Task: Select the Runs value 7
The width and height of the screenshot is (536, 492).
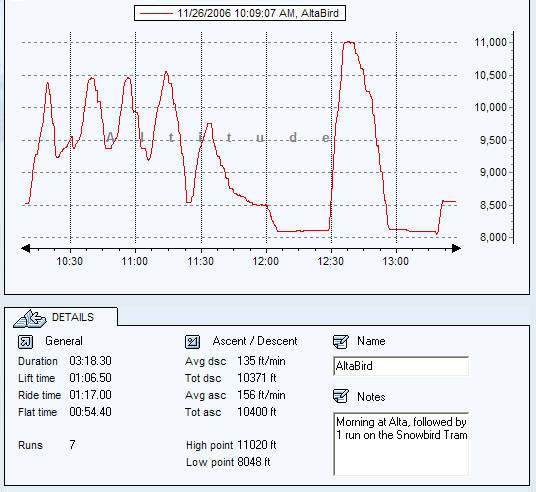Action: [72, 445]
